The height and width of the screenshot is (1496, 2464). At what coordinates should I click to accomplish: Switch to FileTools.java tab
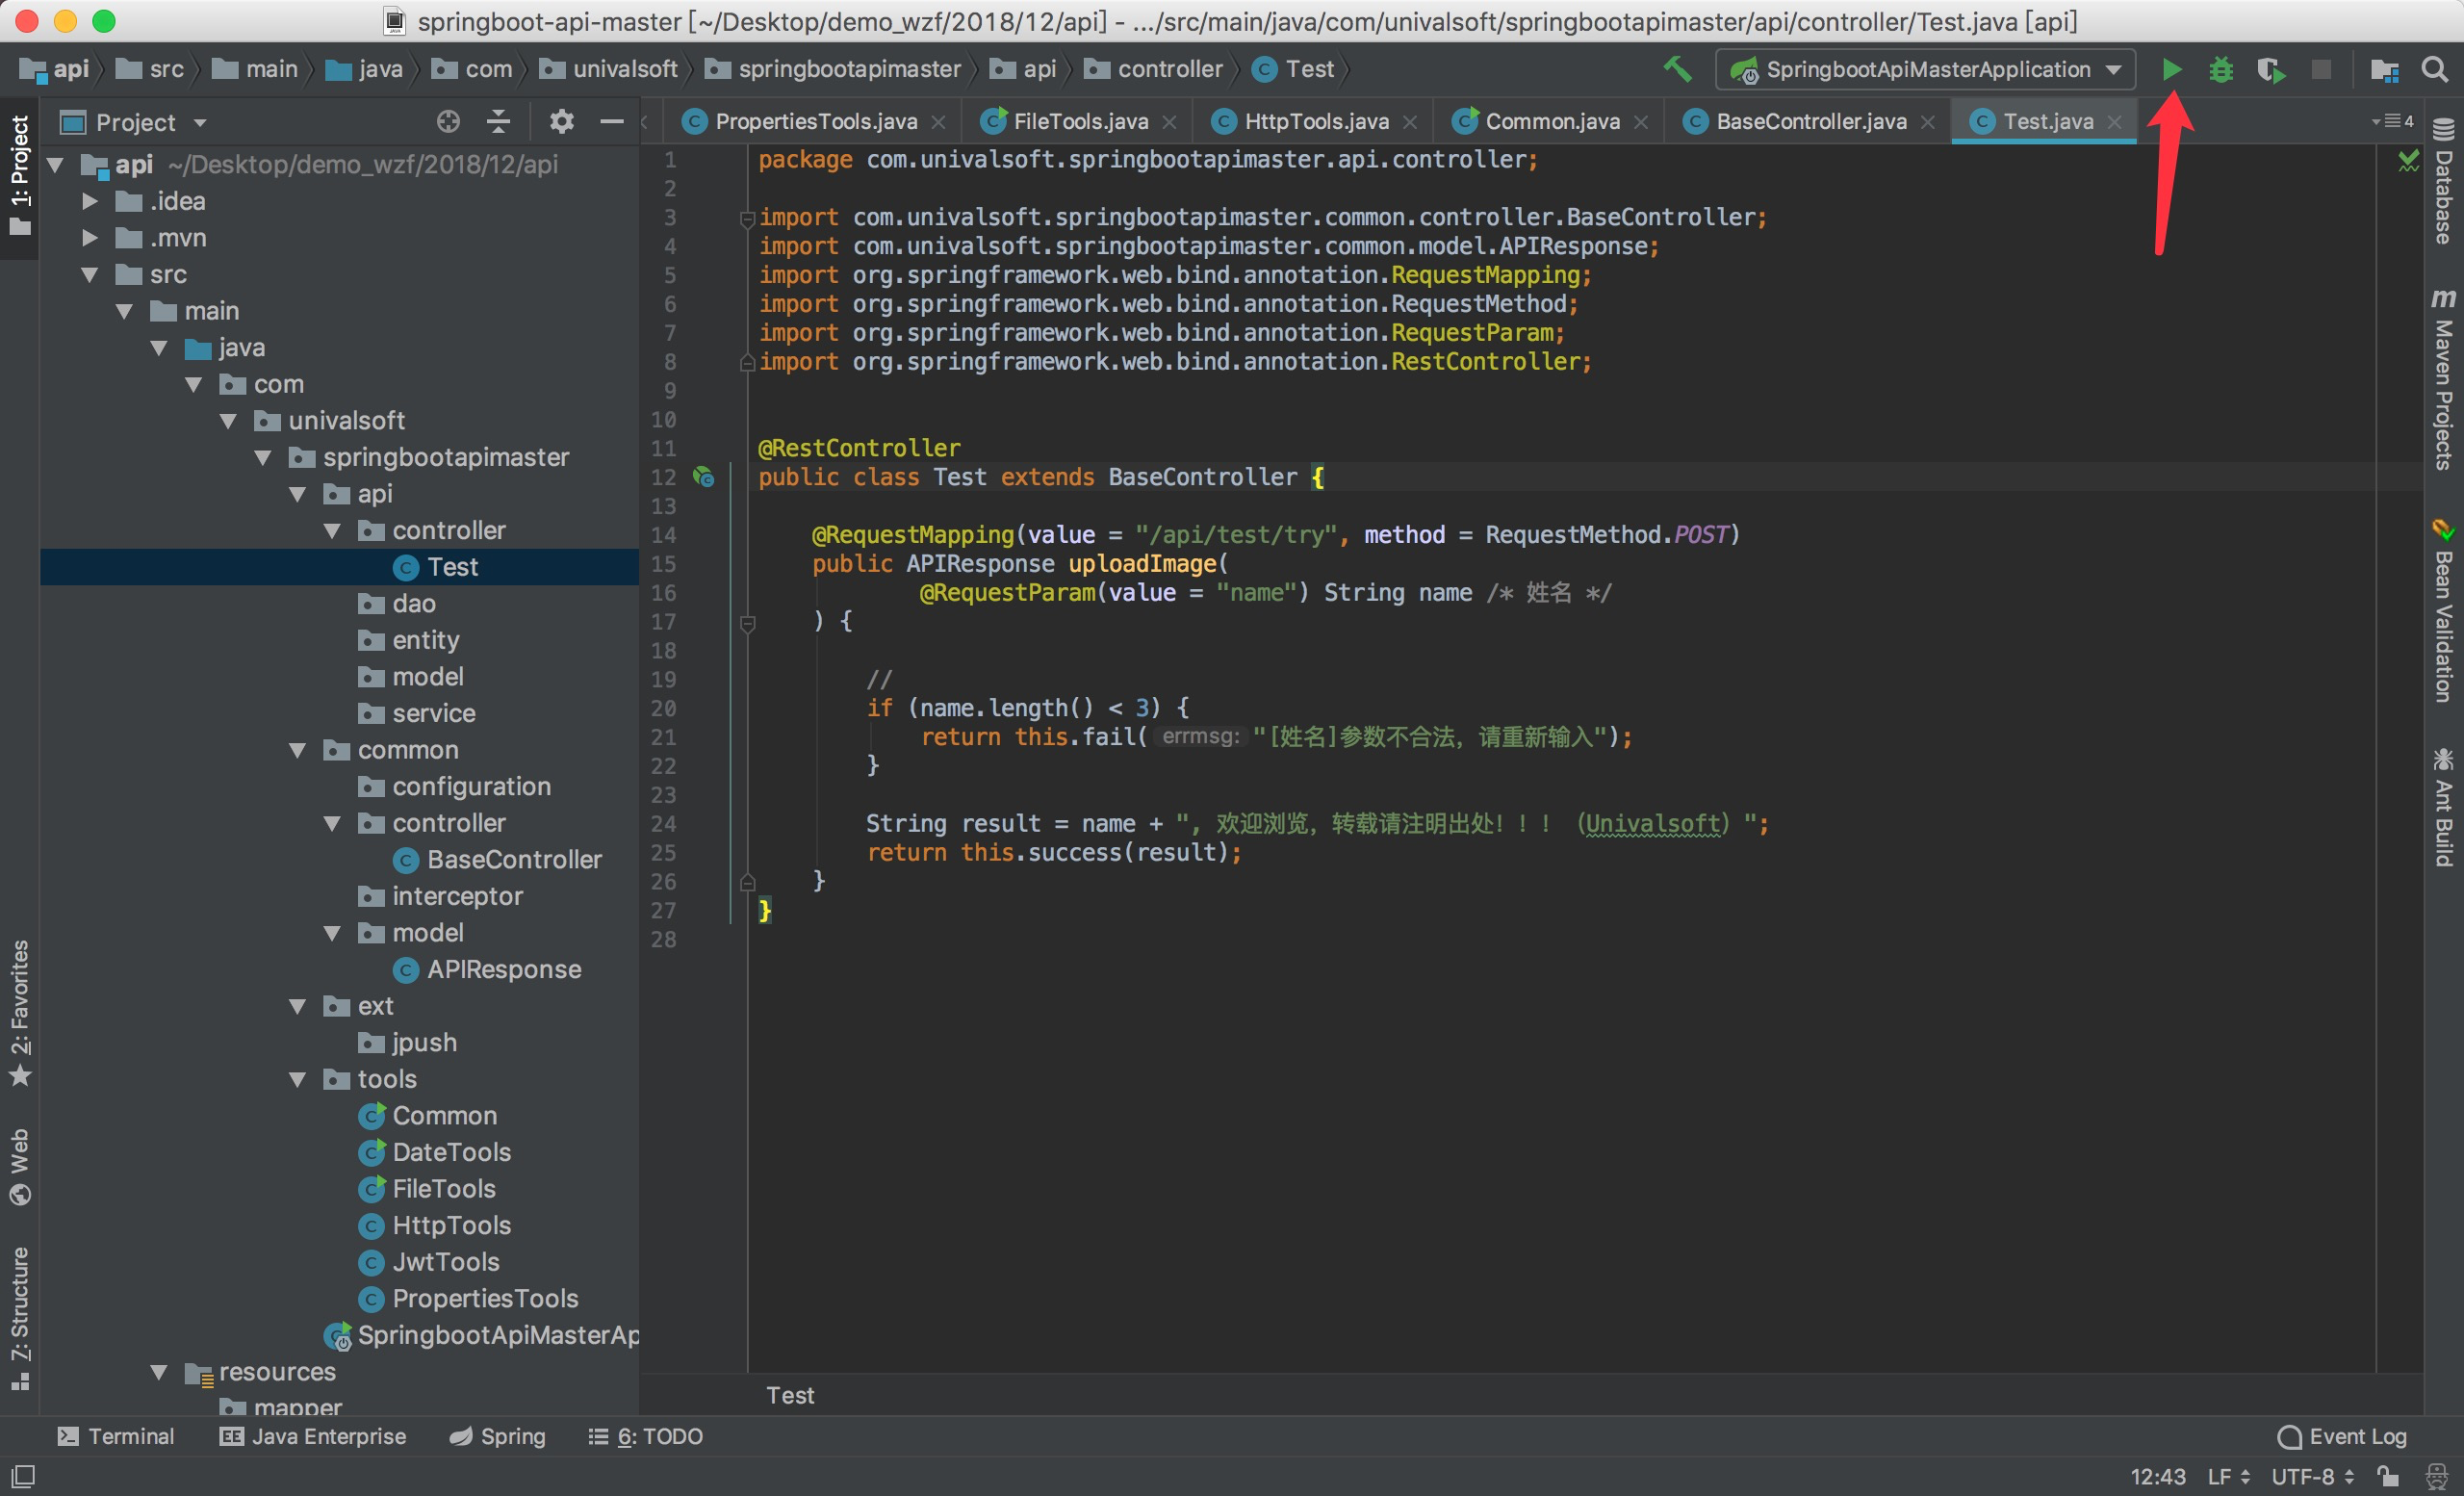click(x=1080, y=122)
